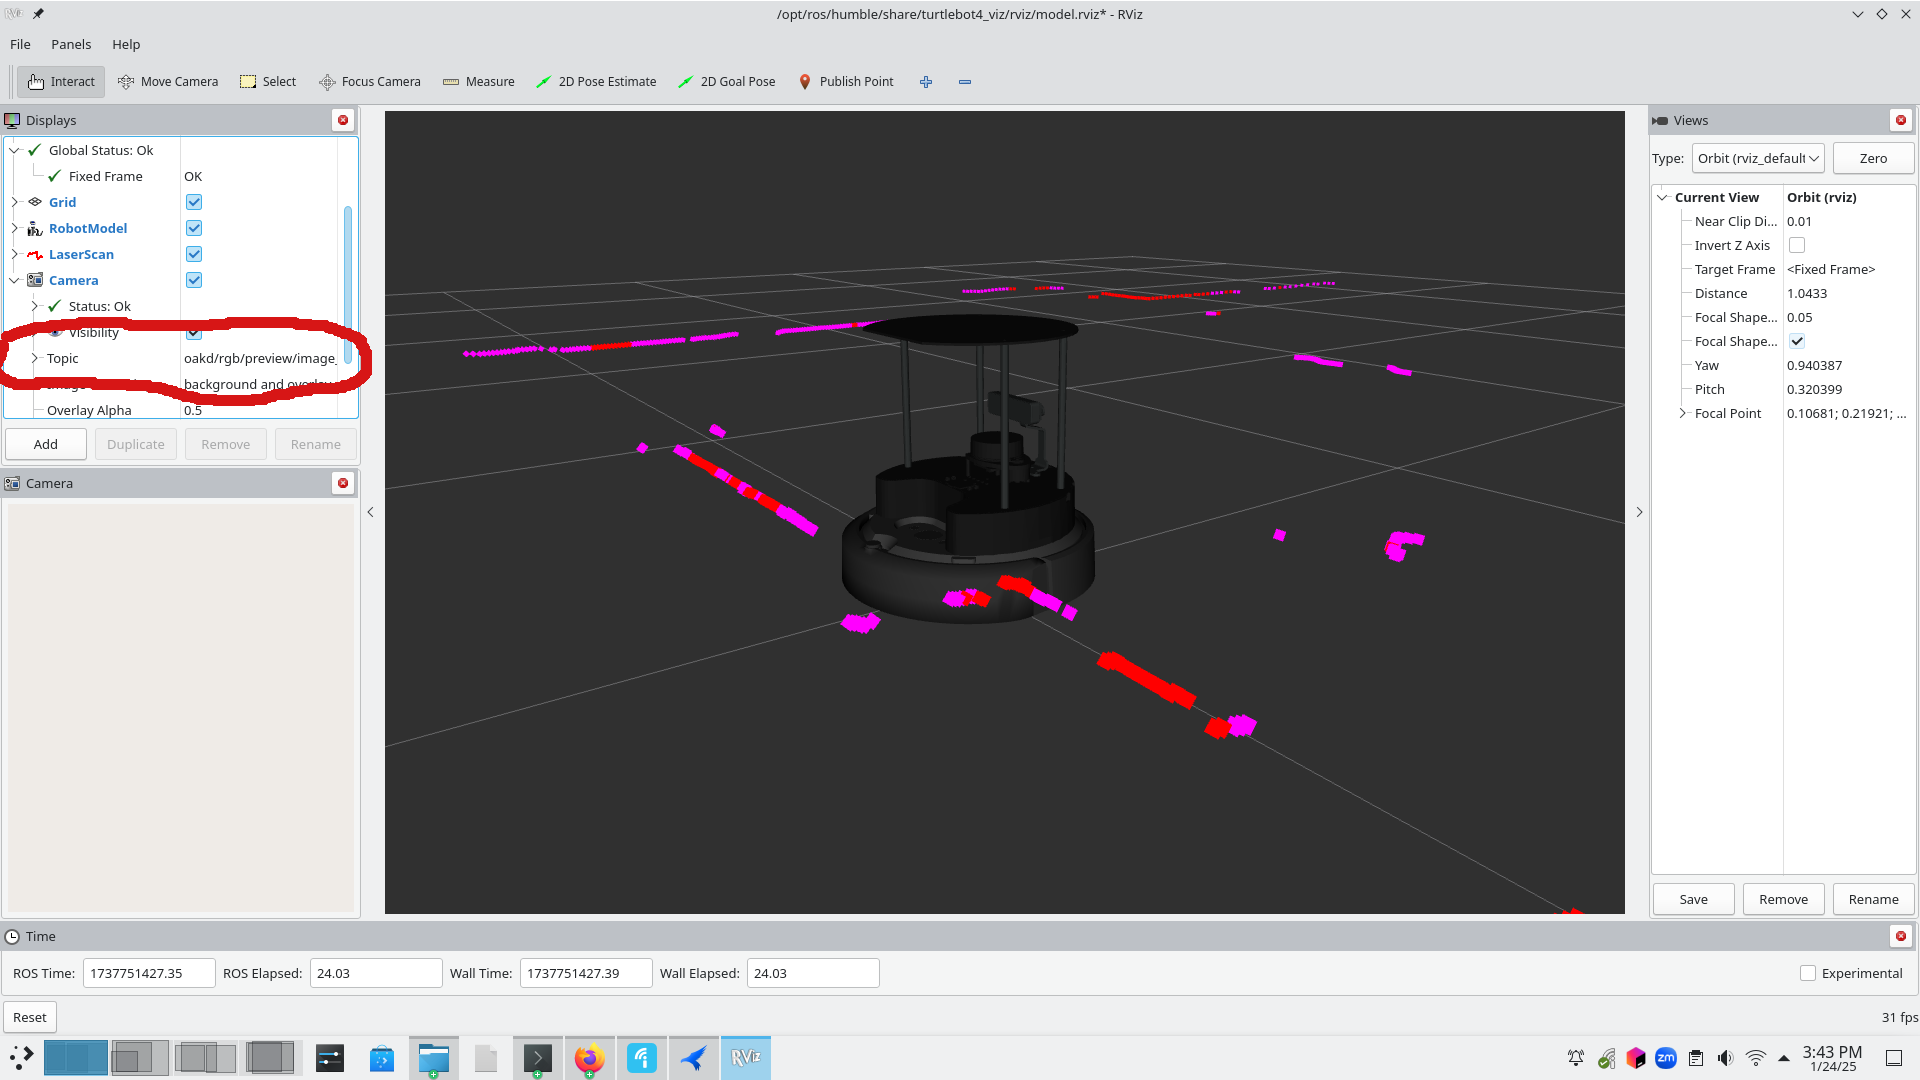The image size is (1920, 1080).
Task: Open the view Type dropdown
Action: (x=1758, y=158)
